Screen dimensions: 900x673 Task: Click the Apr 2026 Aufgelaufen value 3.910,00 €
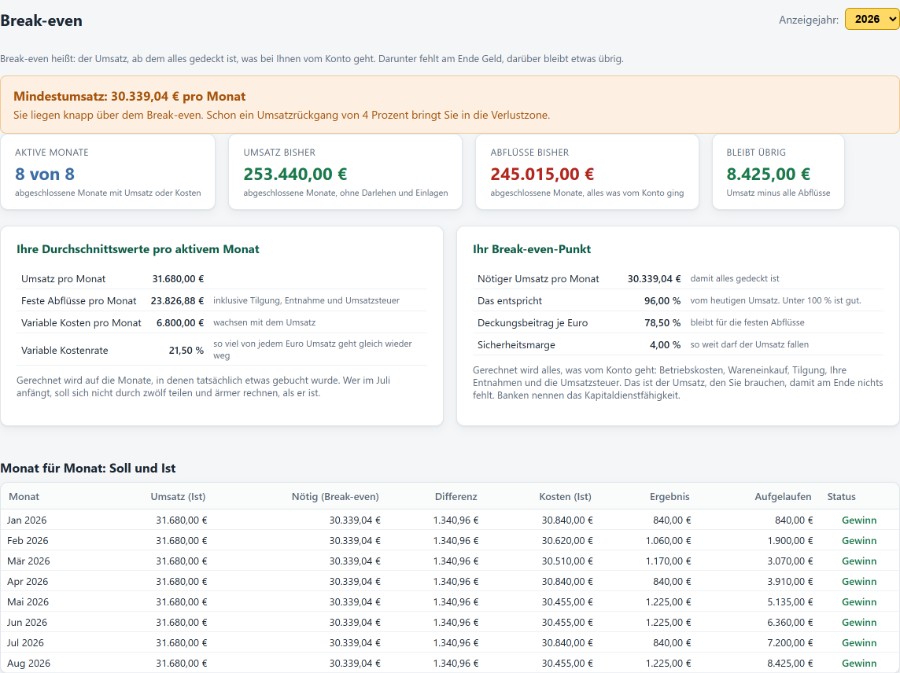tap(790, 582)
